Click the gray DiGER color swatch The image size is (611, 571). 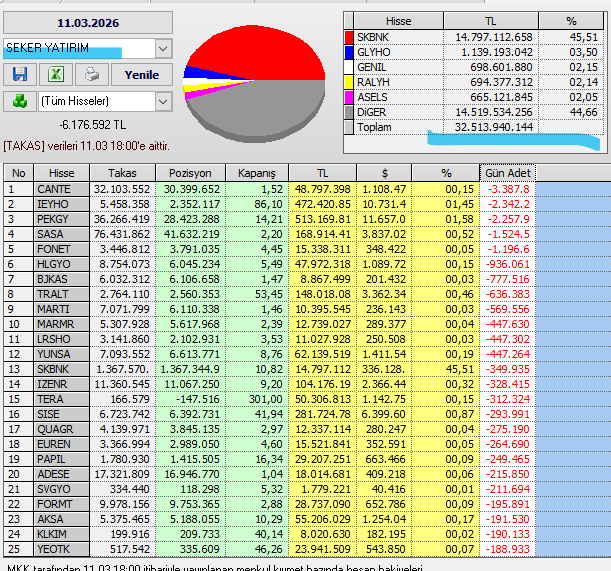[x=349, y=112]
